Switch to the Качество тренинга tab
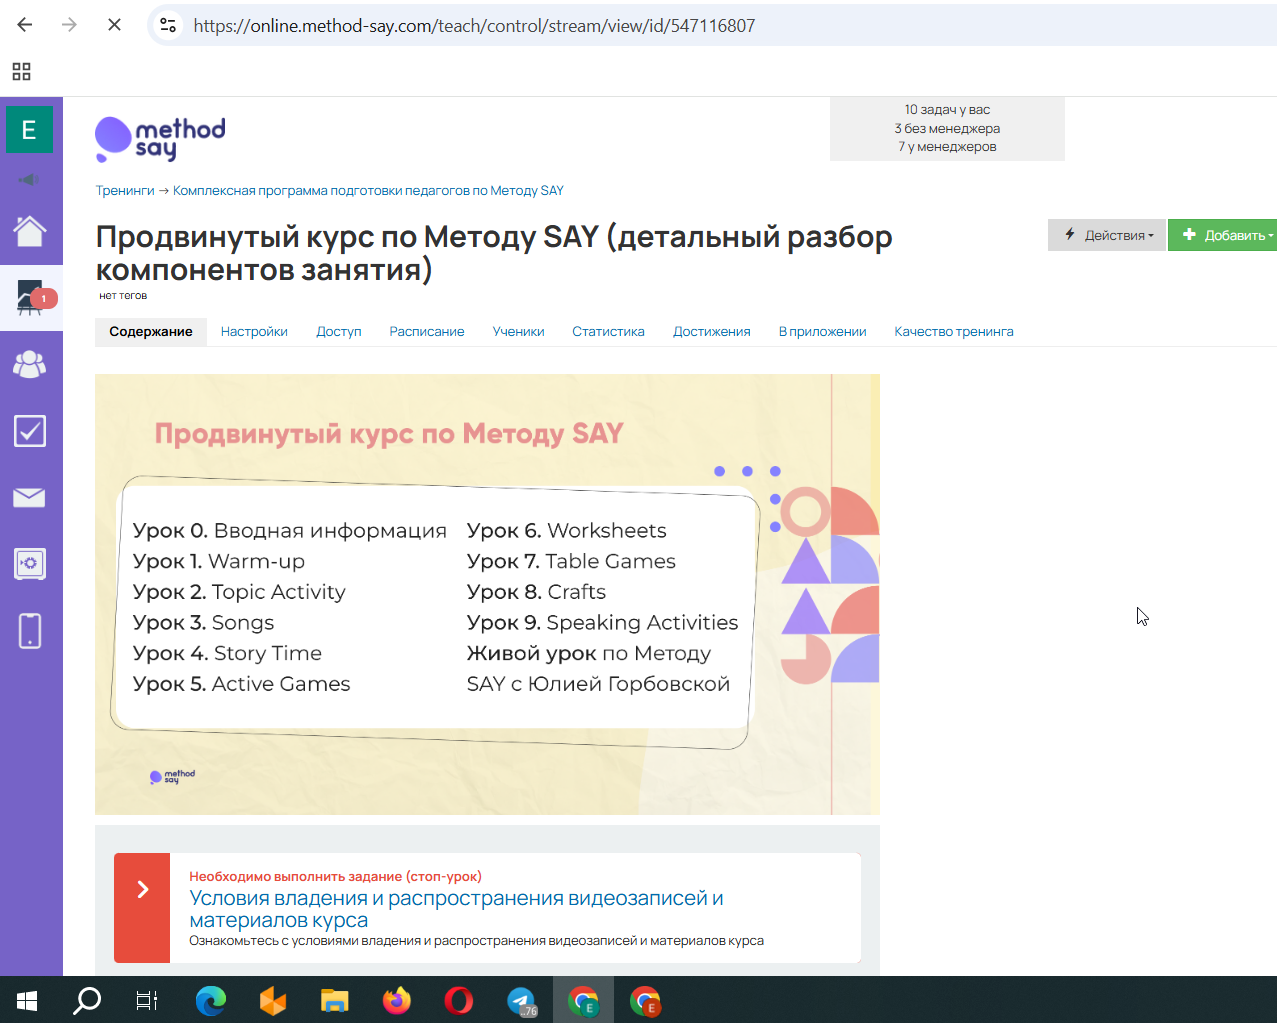 tap(954, 332)
